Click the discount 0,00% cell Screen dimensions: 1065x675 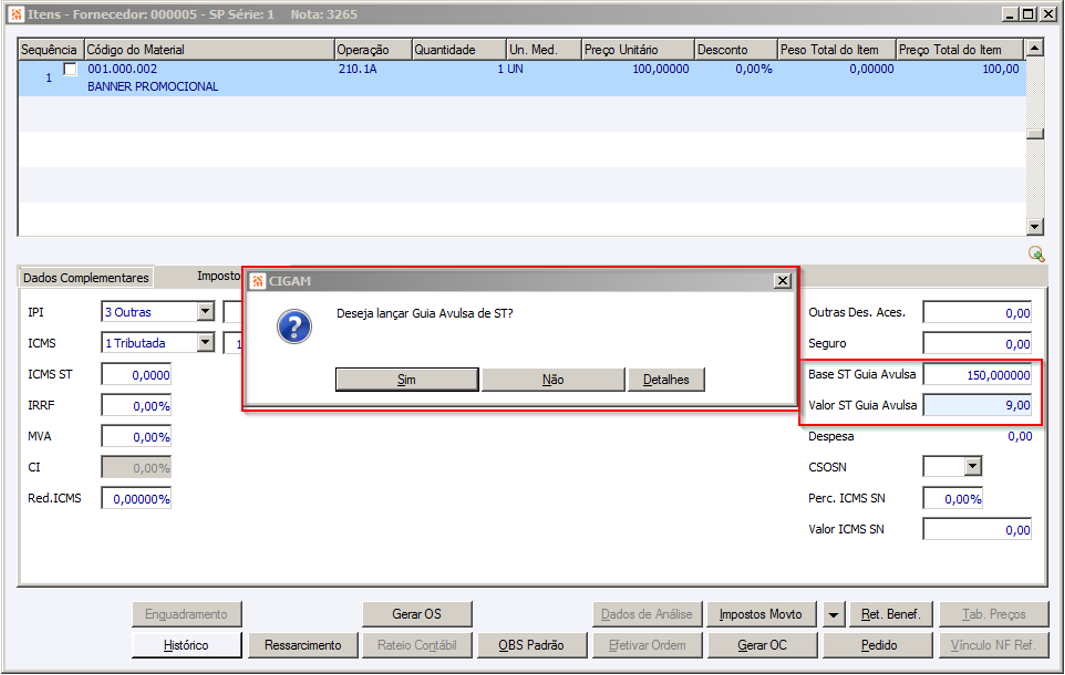[x=753, y=69]
